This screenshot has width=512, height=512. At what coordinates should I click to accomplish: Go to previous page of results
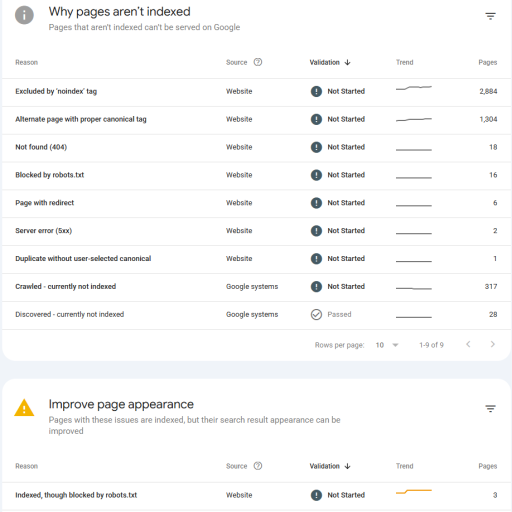468,344
